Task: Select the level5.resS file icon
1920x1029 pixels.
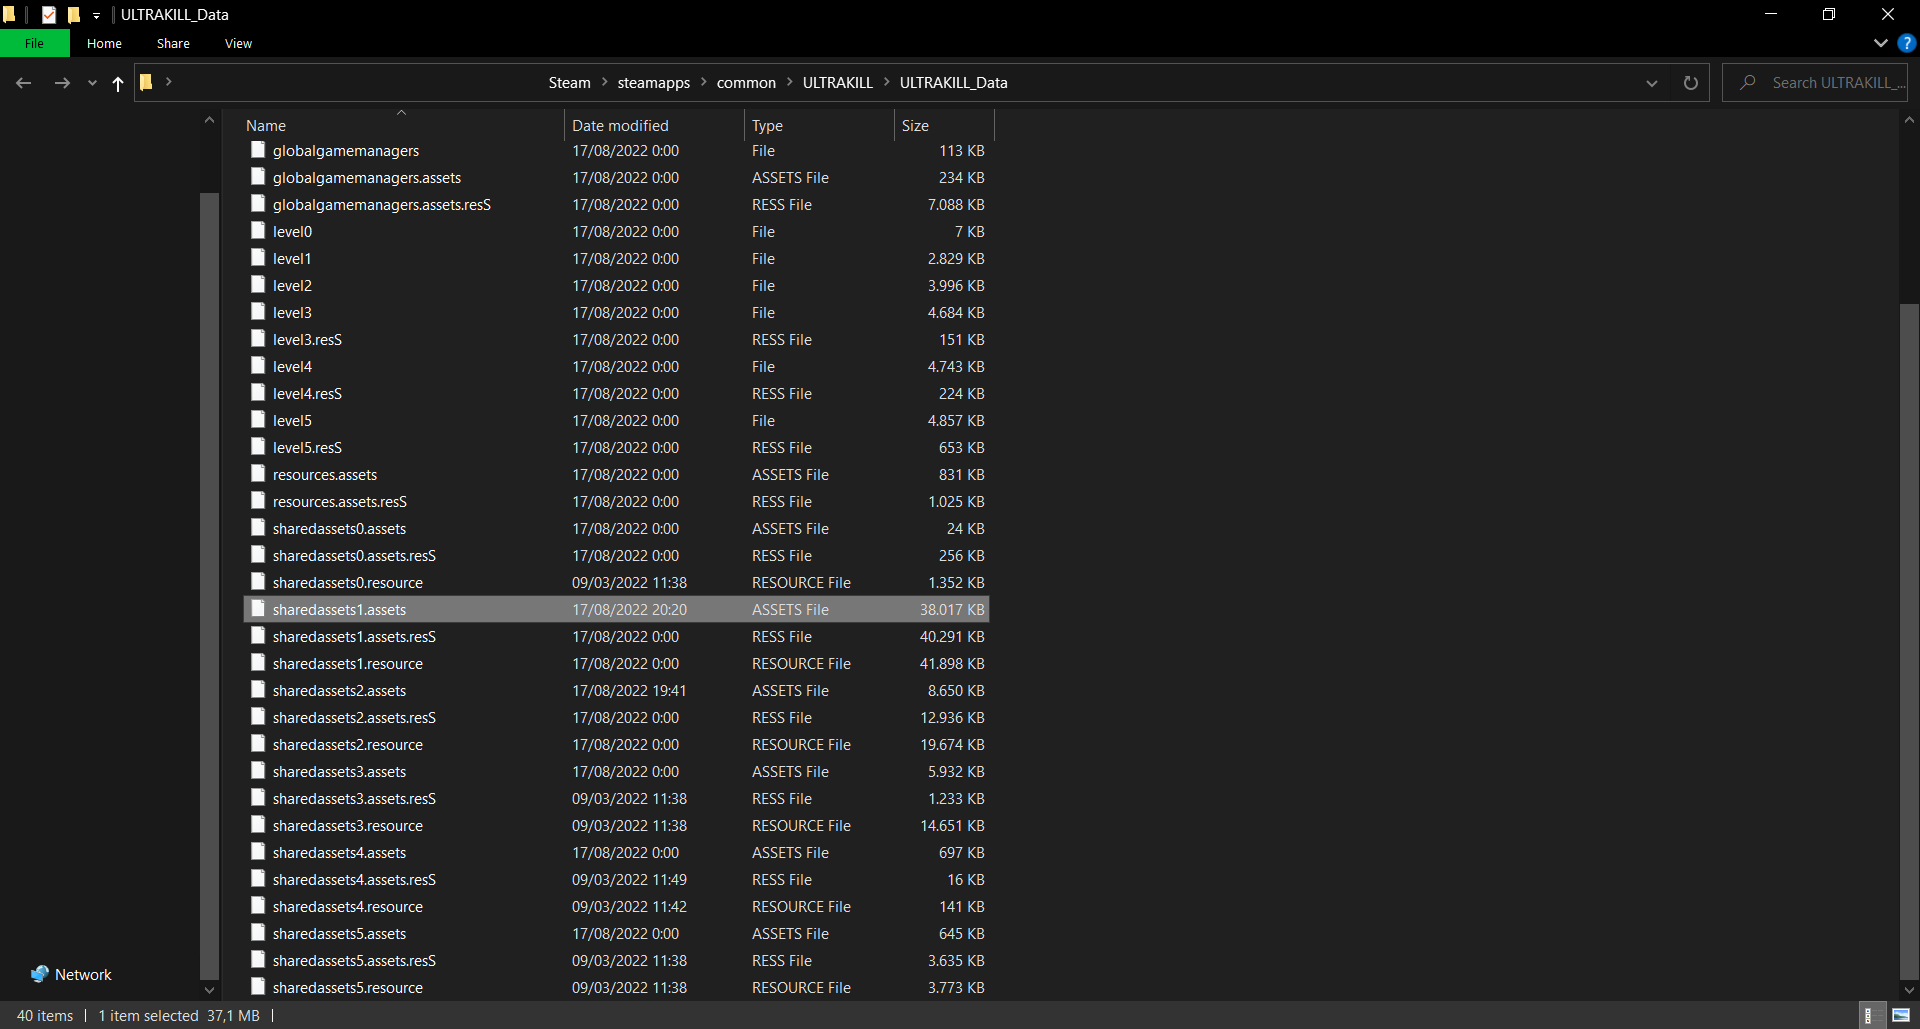Action: pyautogui.click(x=258, y=447)
